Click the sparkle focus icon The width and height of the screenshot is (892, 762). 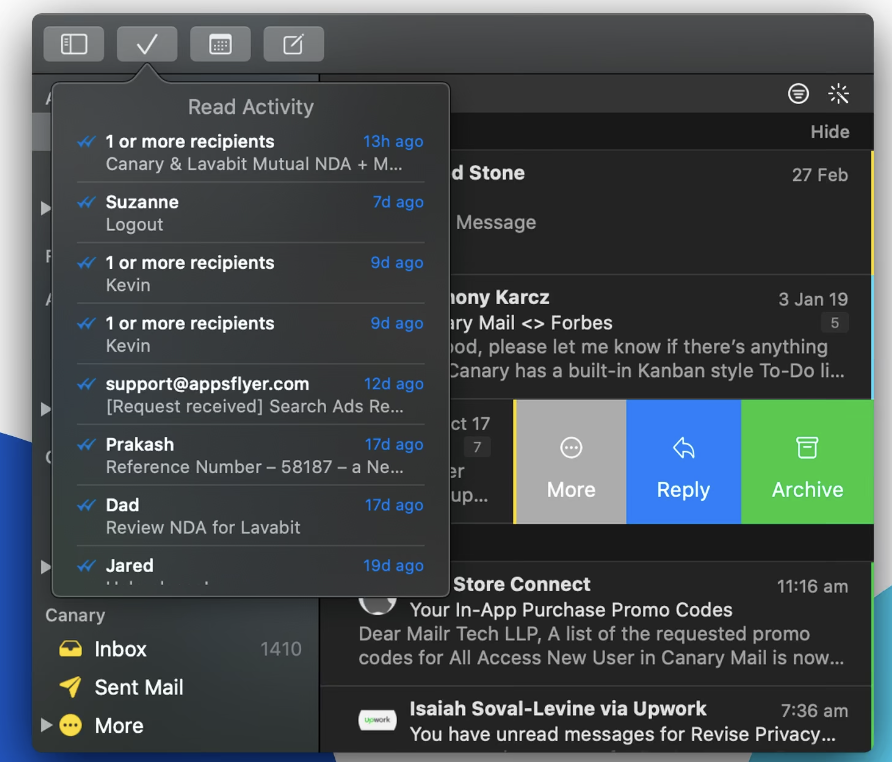coord(839,93)
